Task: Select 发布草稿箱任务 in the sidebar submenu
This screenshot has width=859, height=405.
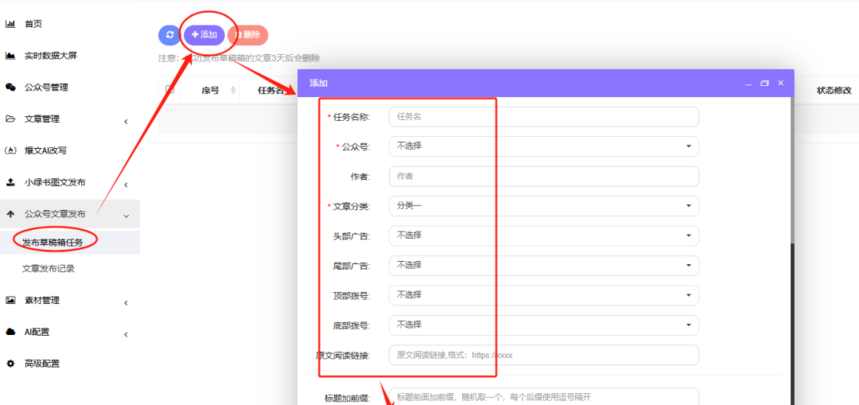Action: click(x=60, y=241)
